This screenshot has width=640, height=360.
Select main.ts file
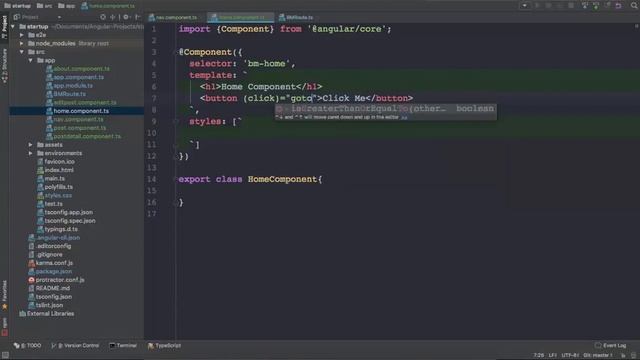point(51,179)
